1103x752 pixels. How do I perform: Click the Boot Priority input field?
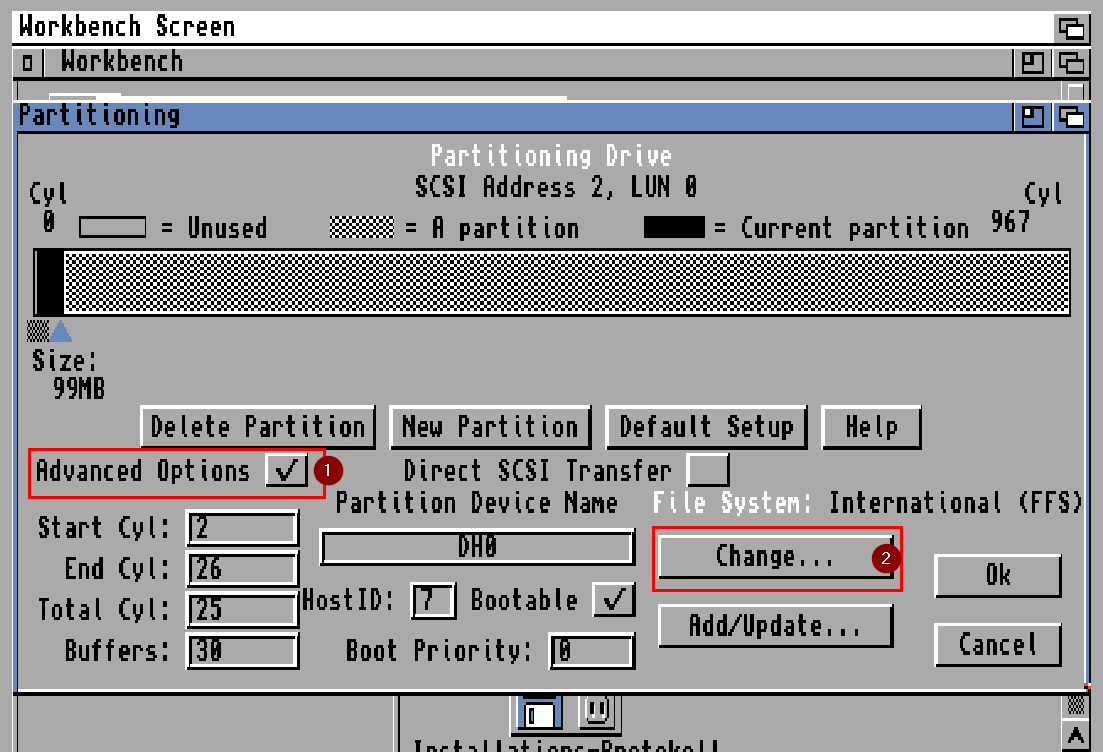pyautogui.click(x=592, y=651)
